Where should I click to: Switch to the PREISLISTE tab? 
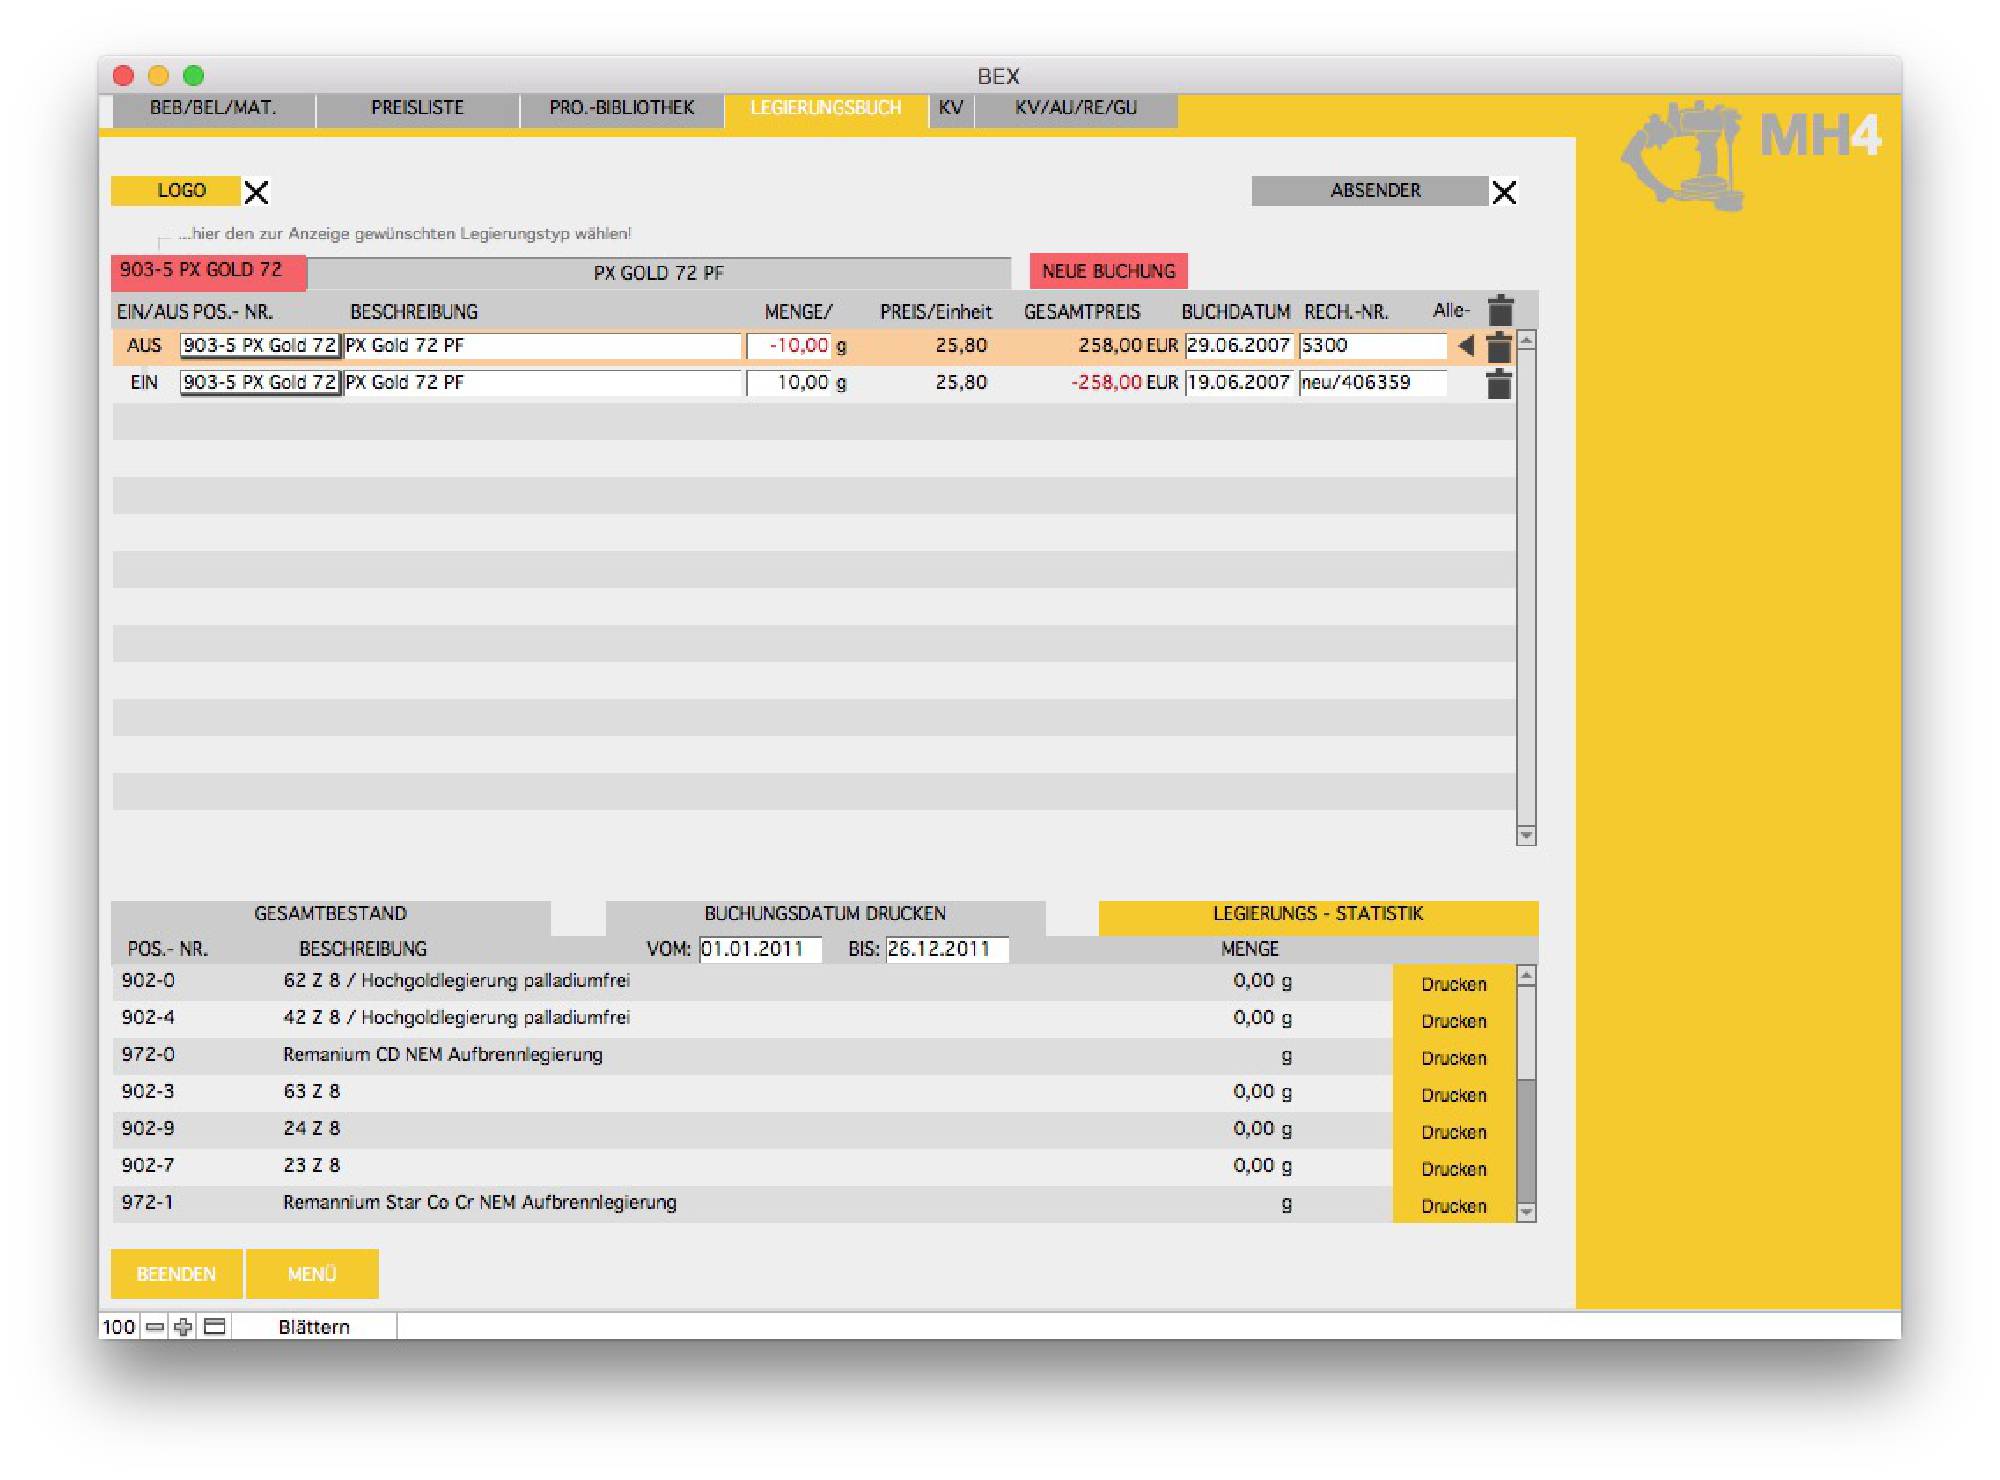point(417,108)
